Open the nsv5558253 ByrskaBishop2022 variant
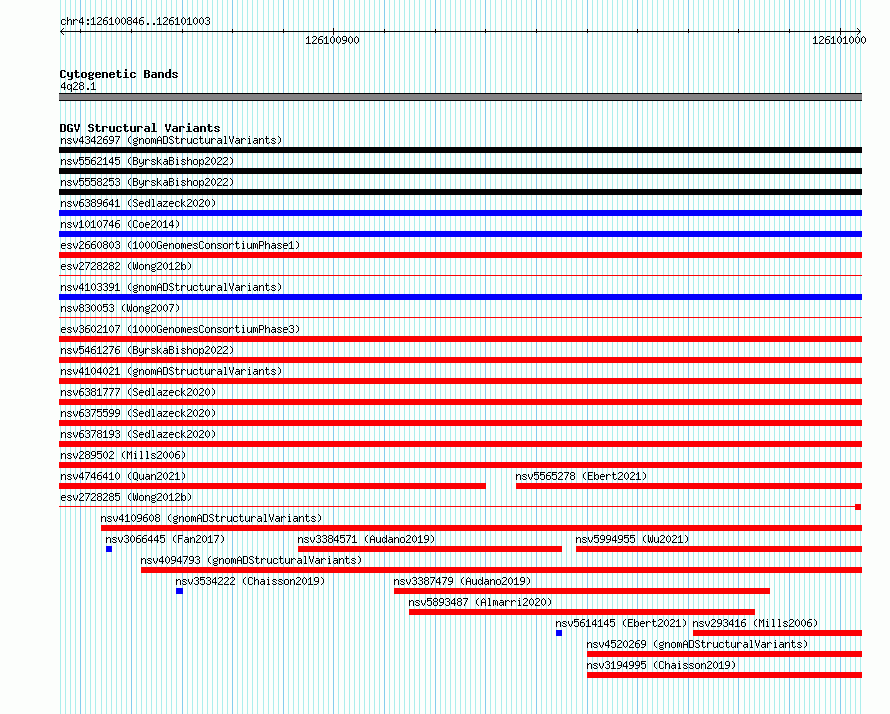The height and width of the screenshot is (714, 890). click(147, 182)
